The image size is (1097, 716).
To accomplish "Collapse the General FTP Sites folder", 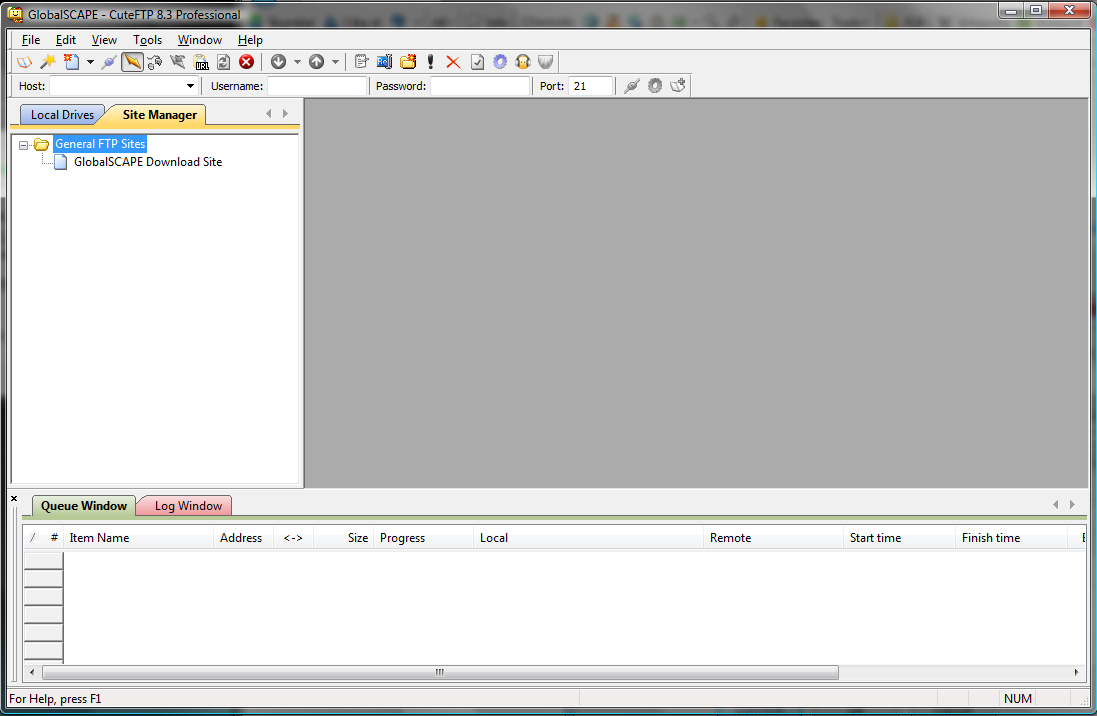I will point(23,145).
